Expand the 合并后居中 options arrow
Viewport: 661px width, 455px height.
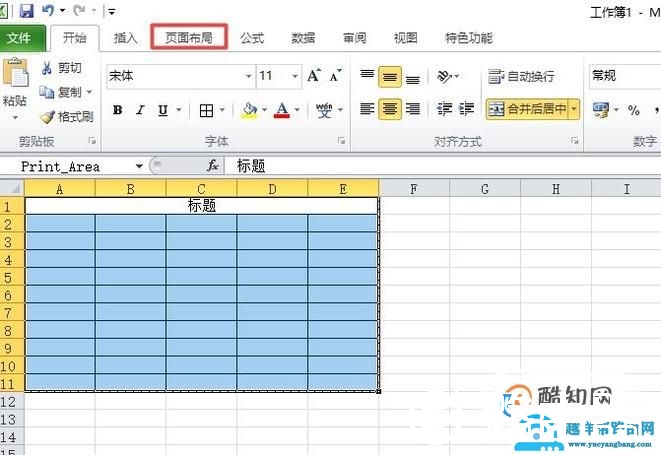tap(574, 110)
